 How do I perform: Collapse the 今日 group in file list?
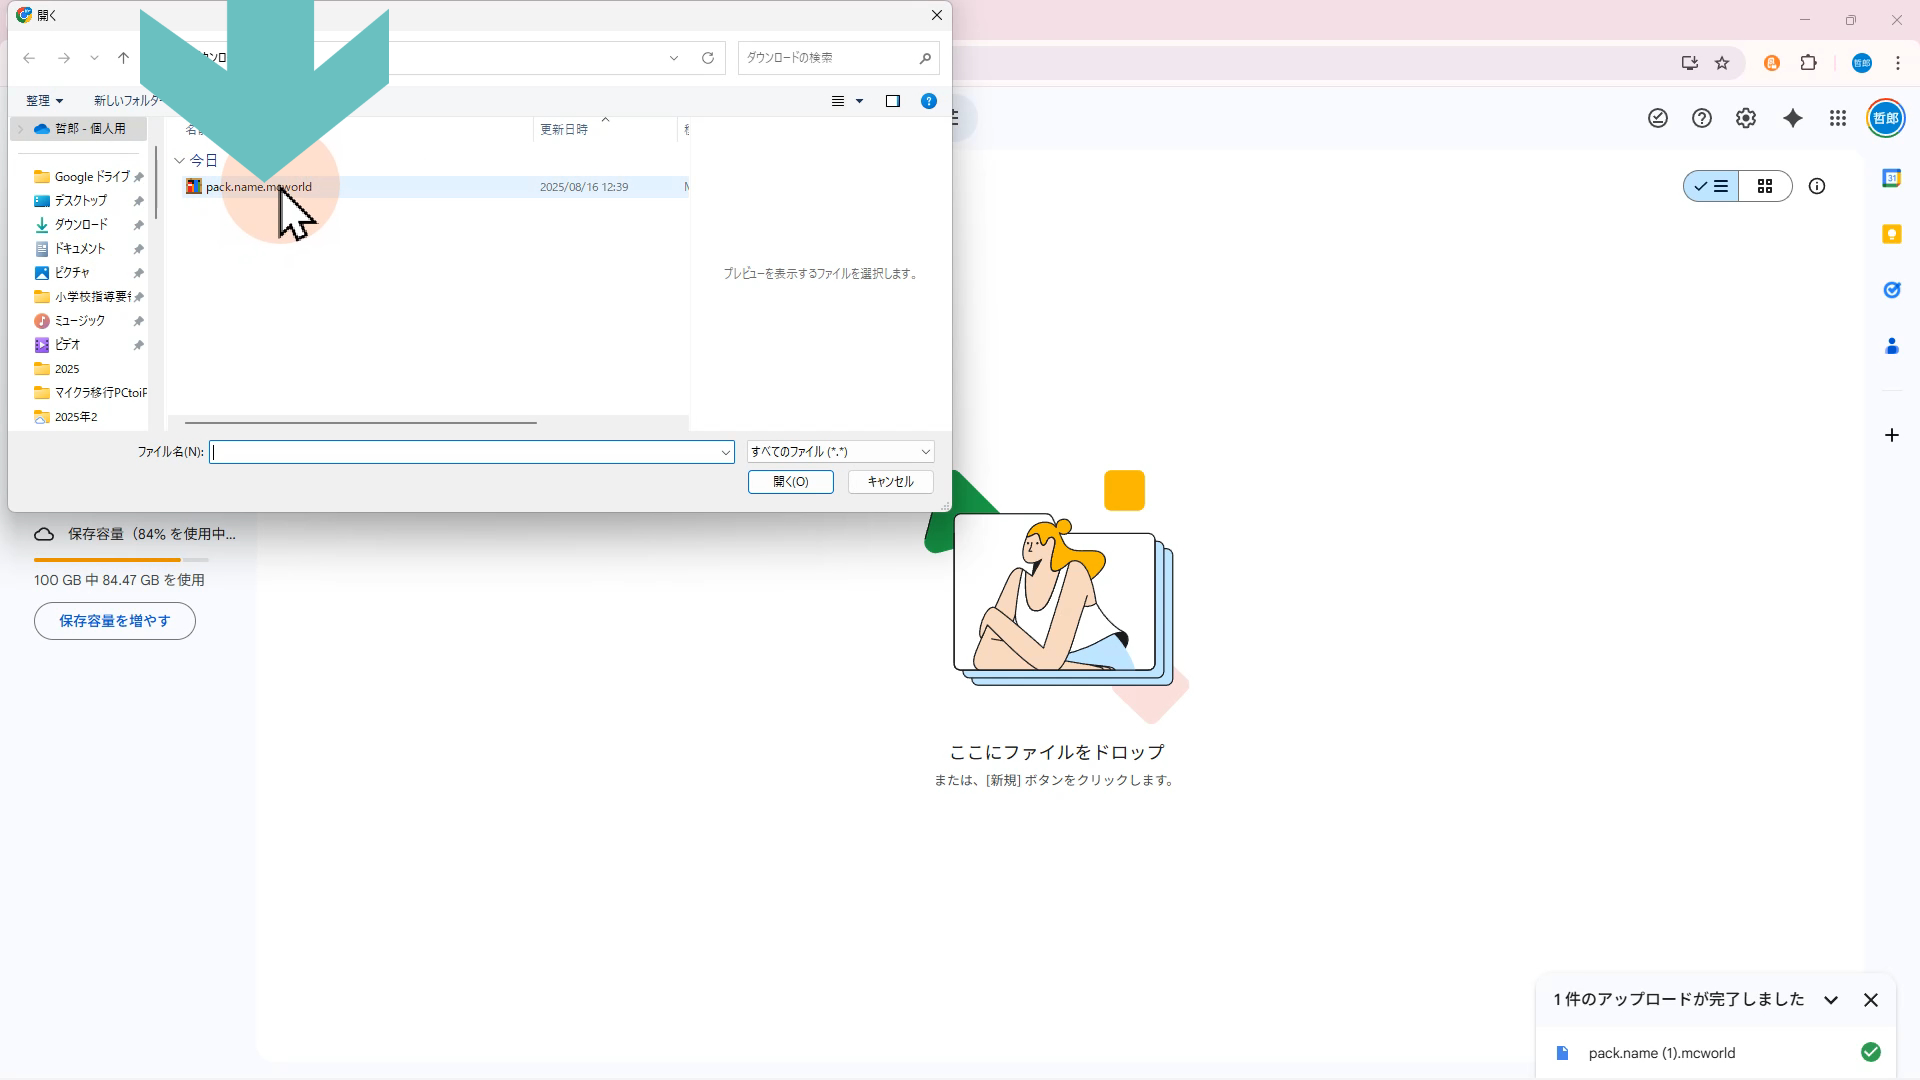[180, 160]
